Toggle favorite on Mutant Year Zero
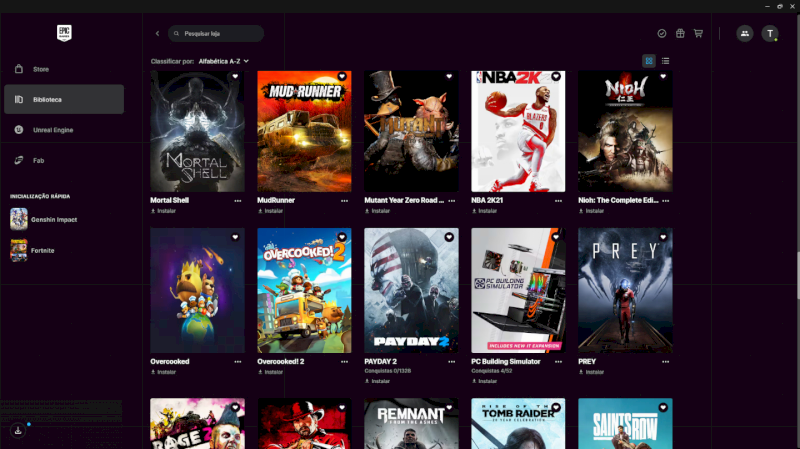This screenshot has width=800, height=449. pos(449,77)
